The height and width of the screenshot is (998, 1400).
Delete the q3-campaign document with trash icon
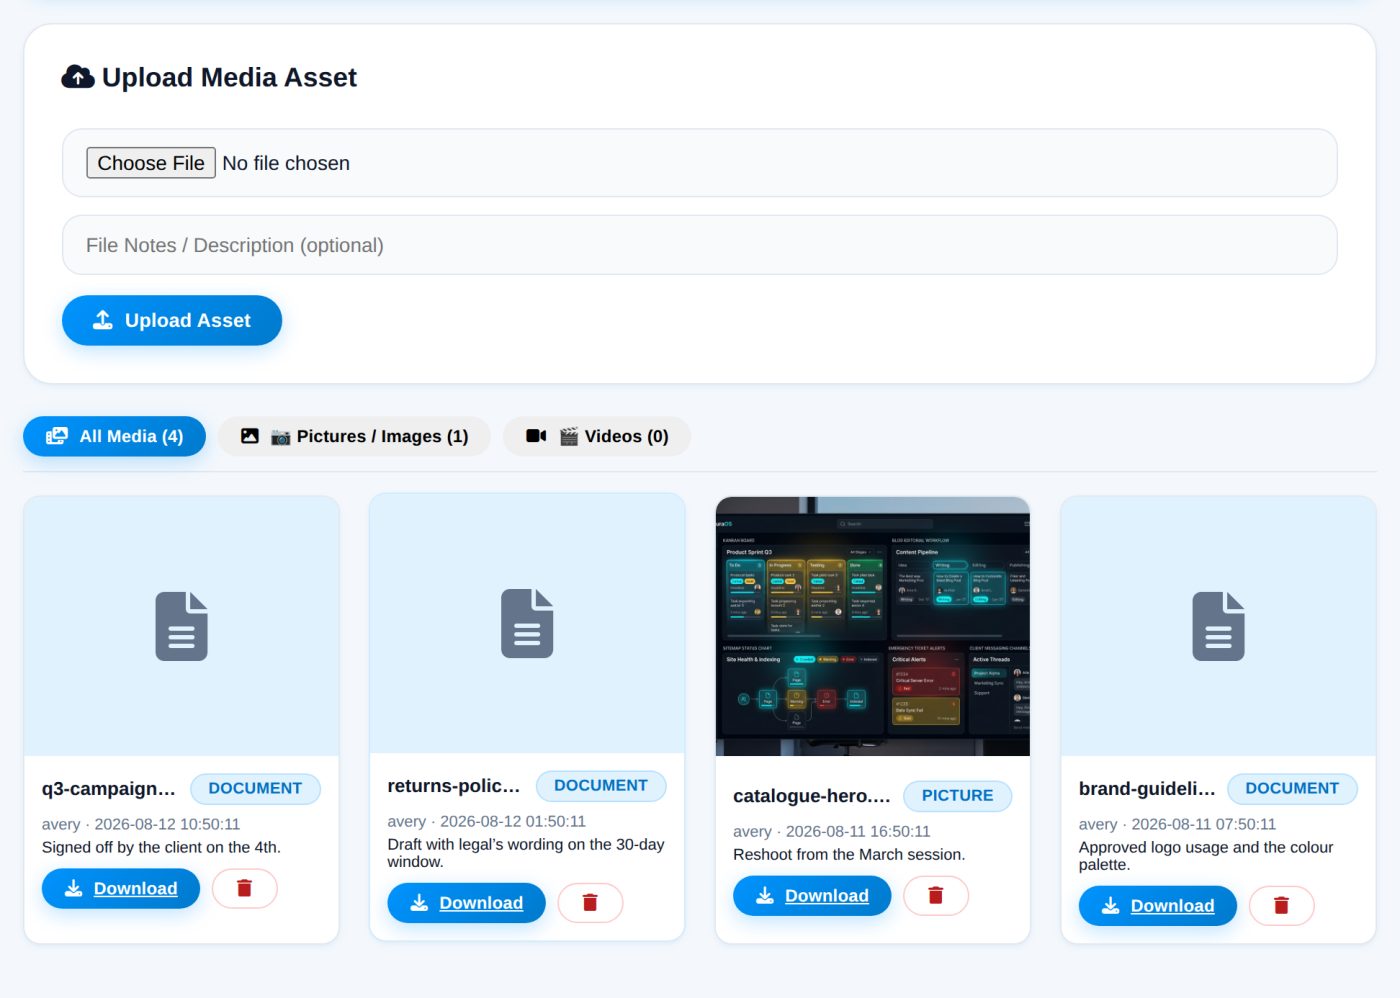(x=244, y=888)
